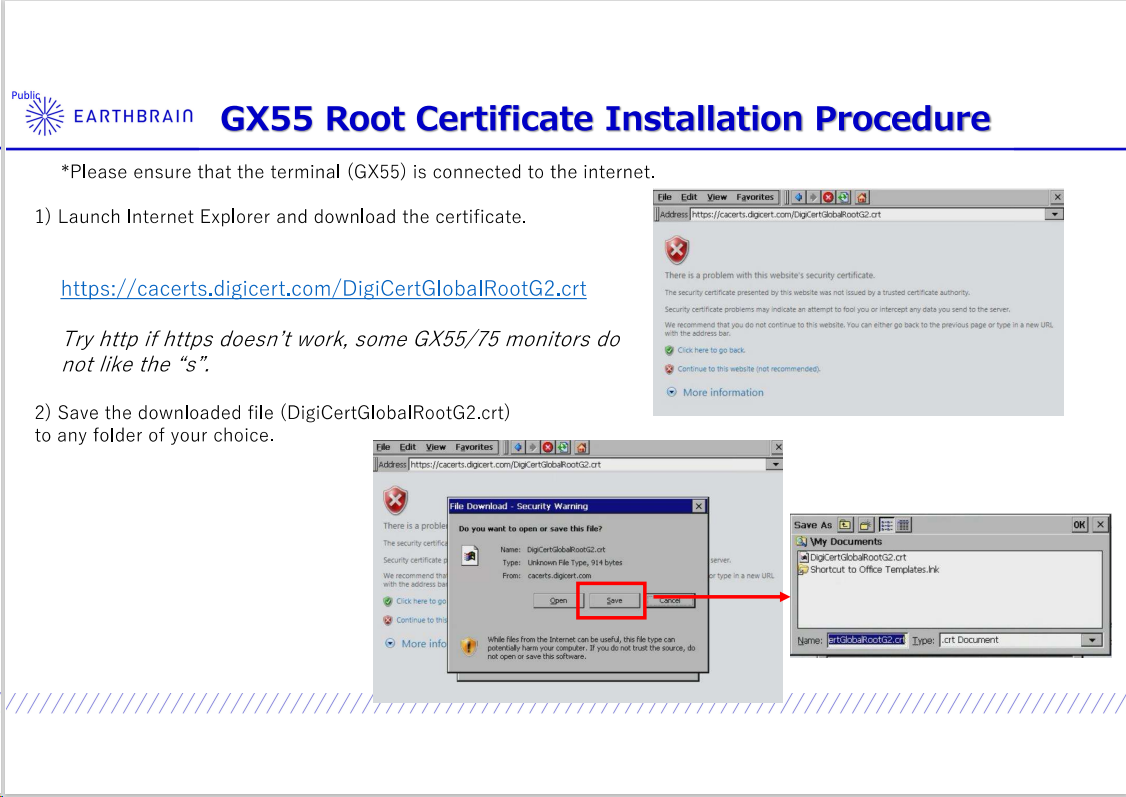Click Forward arrow in upper browser toolbar
Image resolution: width=1126 pixels, height=797 pixels.
(x=813, y=197)
